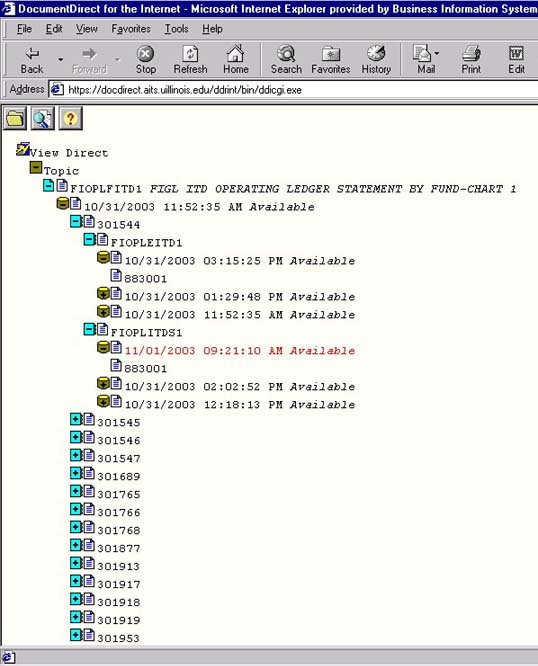538x666 pixels.
Task: Expand the 301917 node
Action: pyautogui.click(x=76, y=581)
